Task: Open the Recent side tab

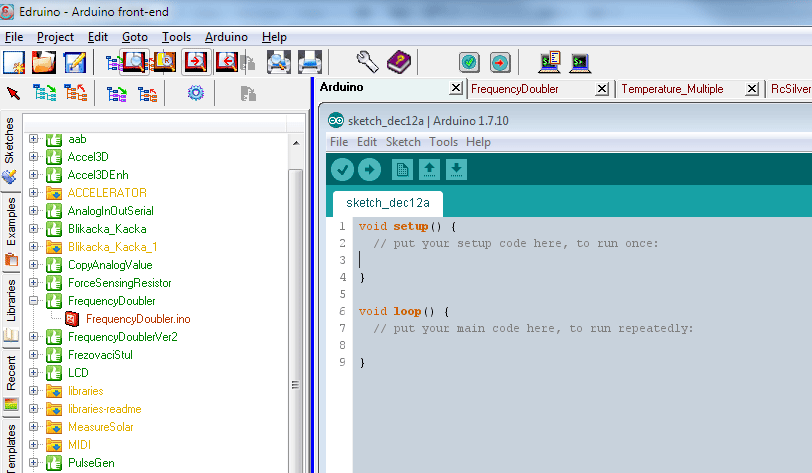Action: tap(11, 382)
